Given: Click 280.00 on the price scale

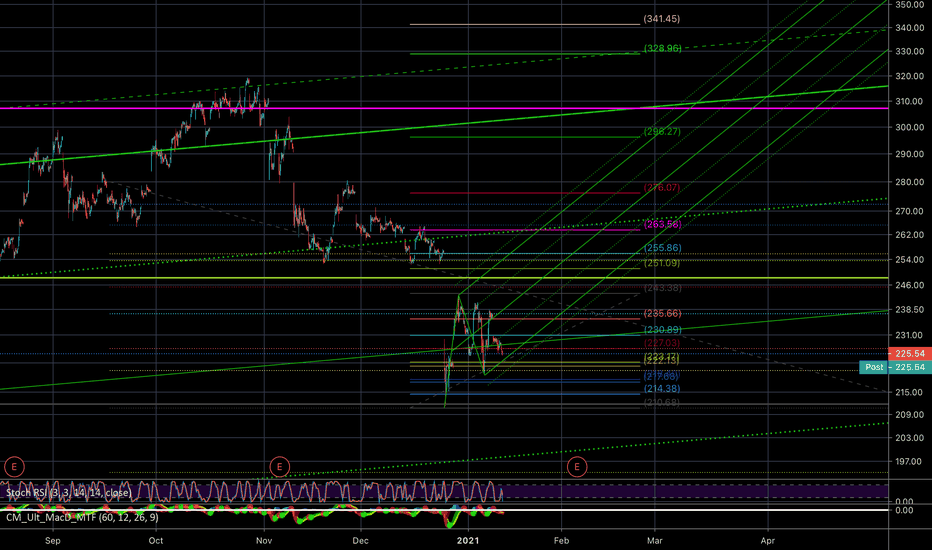Looking at the screenshot, I should (909, 182).
